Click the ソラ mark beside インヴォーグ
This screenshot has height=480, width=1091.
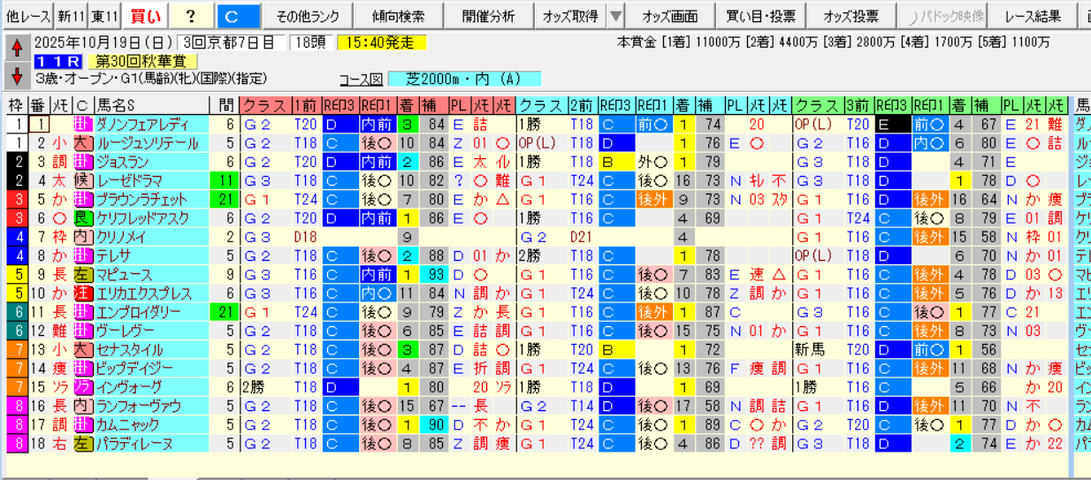point(82,387)
